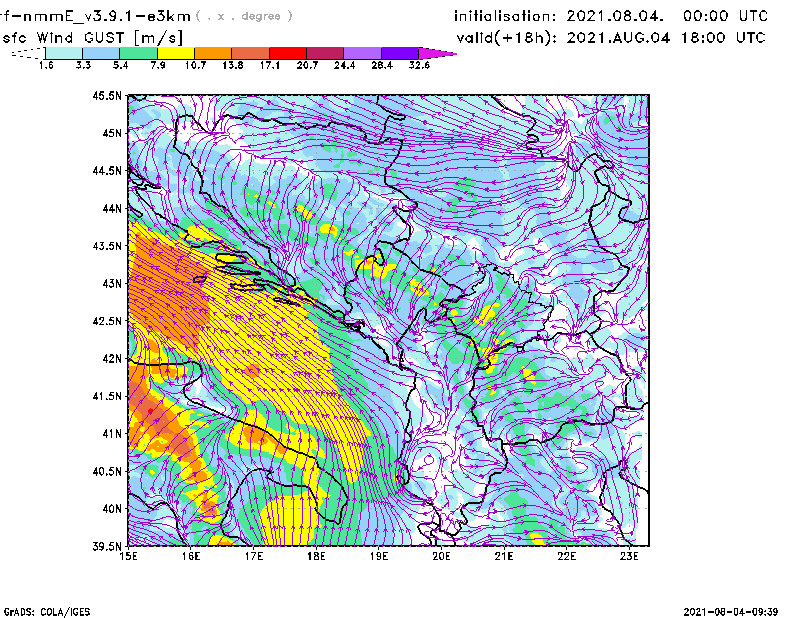This screenshot has width=800, height=618.
Task: Select the light blue legend swatch between 3.3 and 5.4
Action: pos(101,53)
